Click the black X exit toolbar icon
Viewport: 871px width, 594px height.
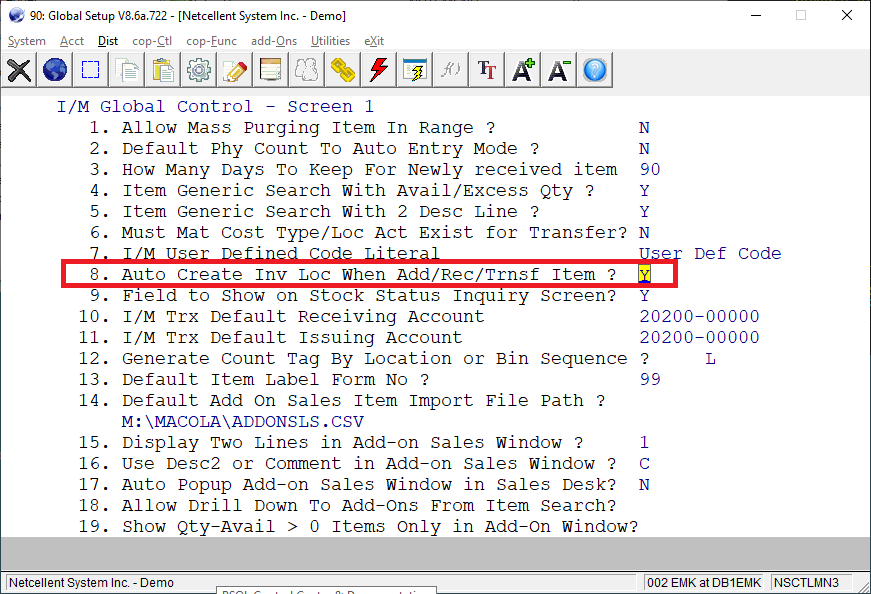pos(20,70)
